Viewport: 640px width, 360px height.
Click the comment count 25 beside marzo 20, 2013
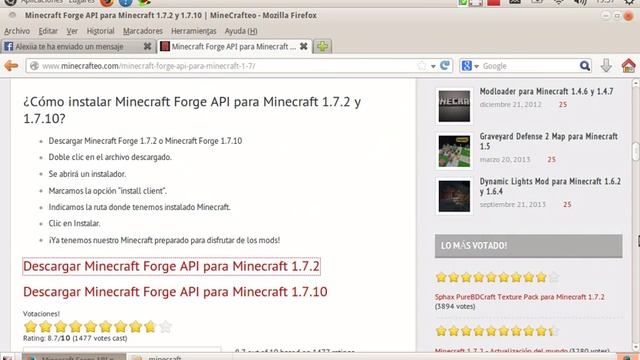click(x=551, y=160)
